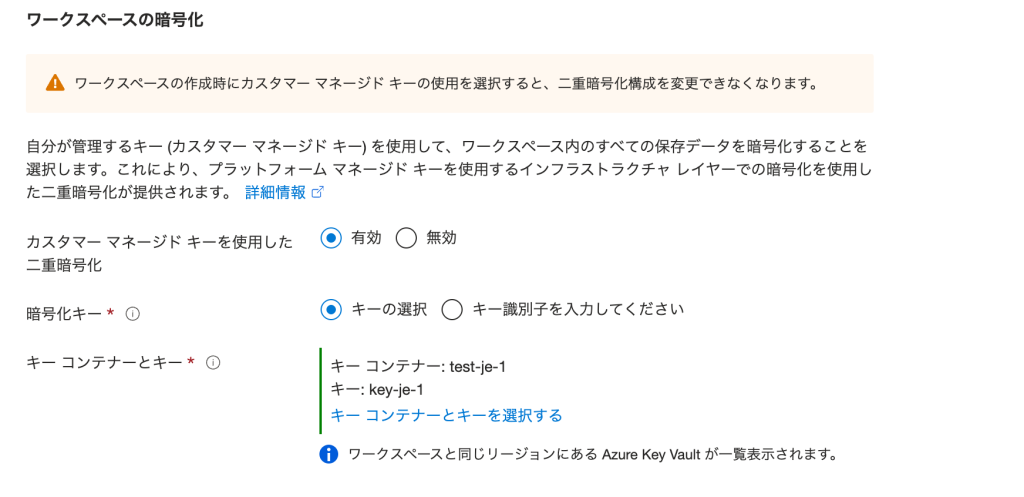The height and width of the screenshot is (497, 1024).
Task: Click the blue information icon for Azure Key Vault note
Action: 329,455
